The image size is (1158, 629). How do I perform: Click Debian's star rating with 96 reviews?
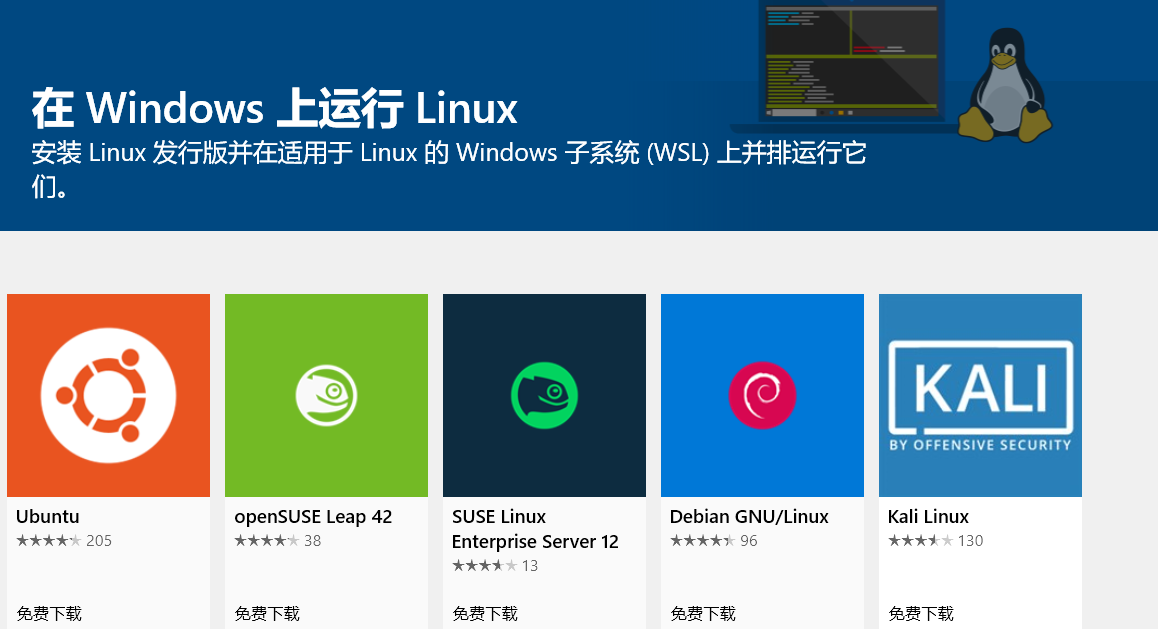[x=713, y=541]
